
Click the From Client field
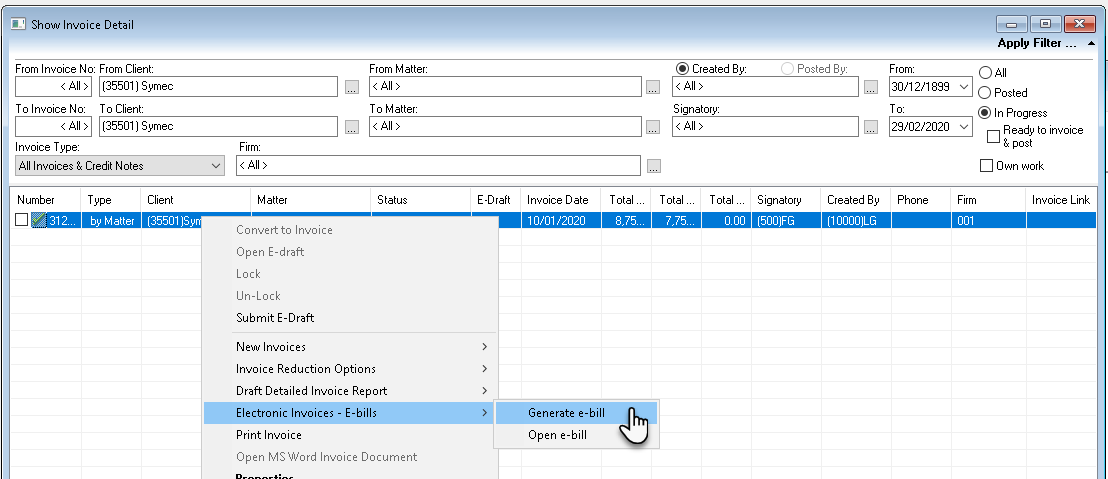[218, 87]
